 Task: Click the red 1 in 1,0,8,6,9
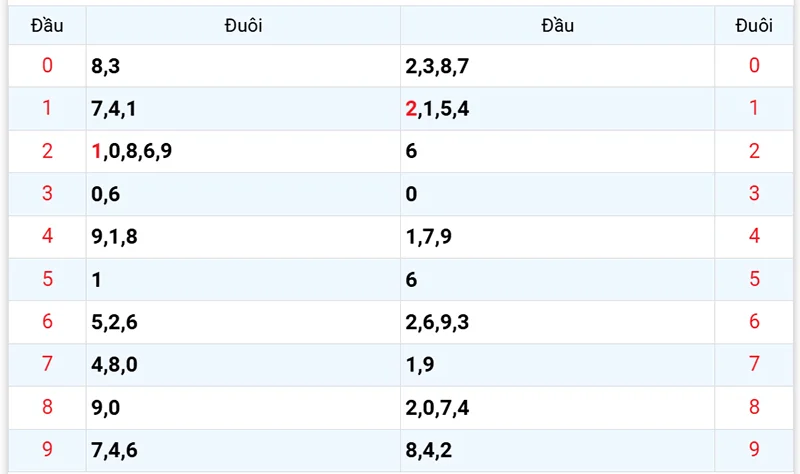pyautogui.click(x=96, y=152)
